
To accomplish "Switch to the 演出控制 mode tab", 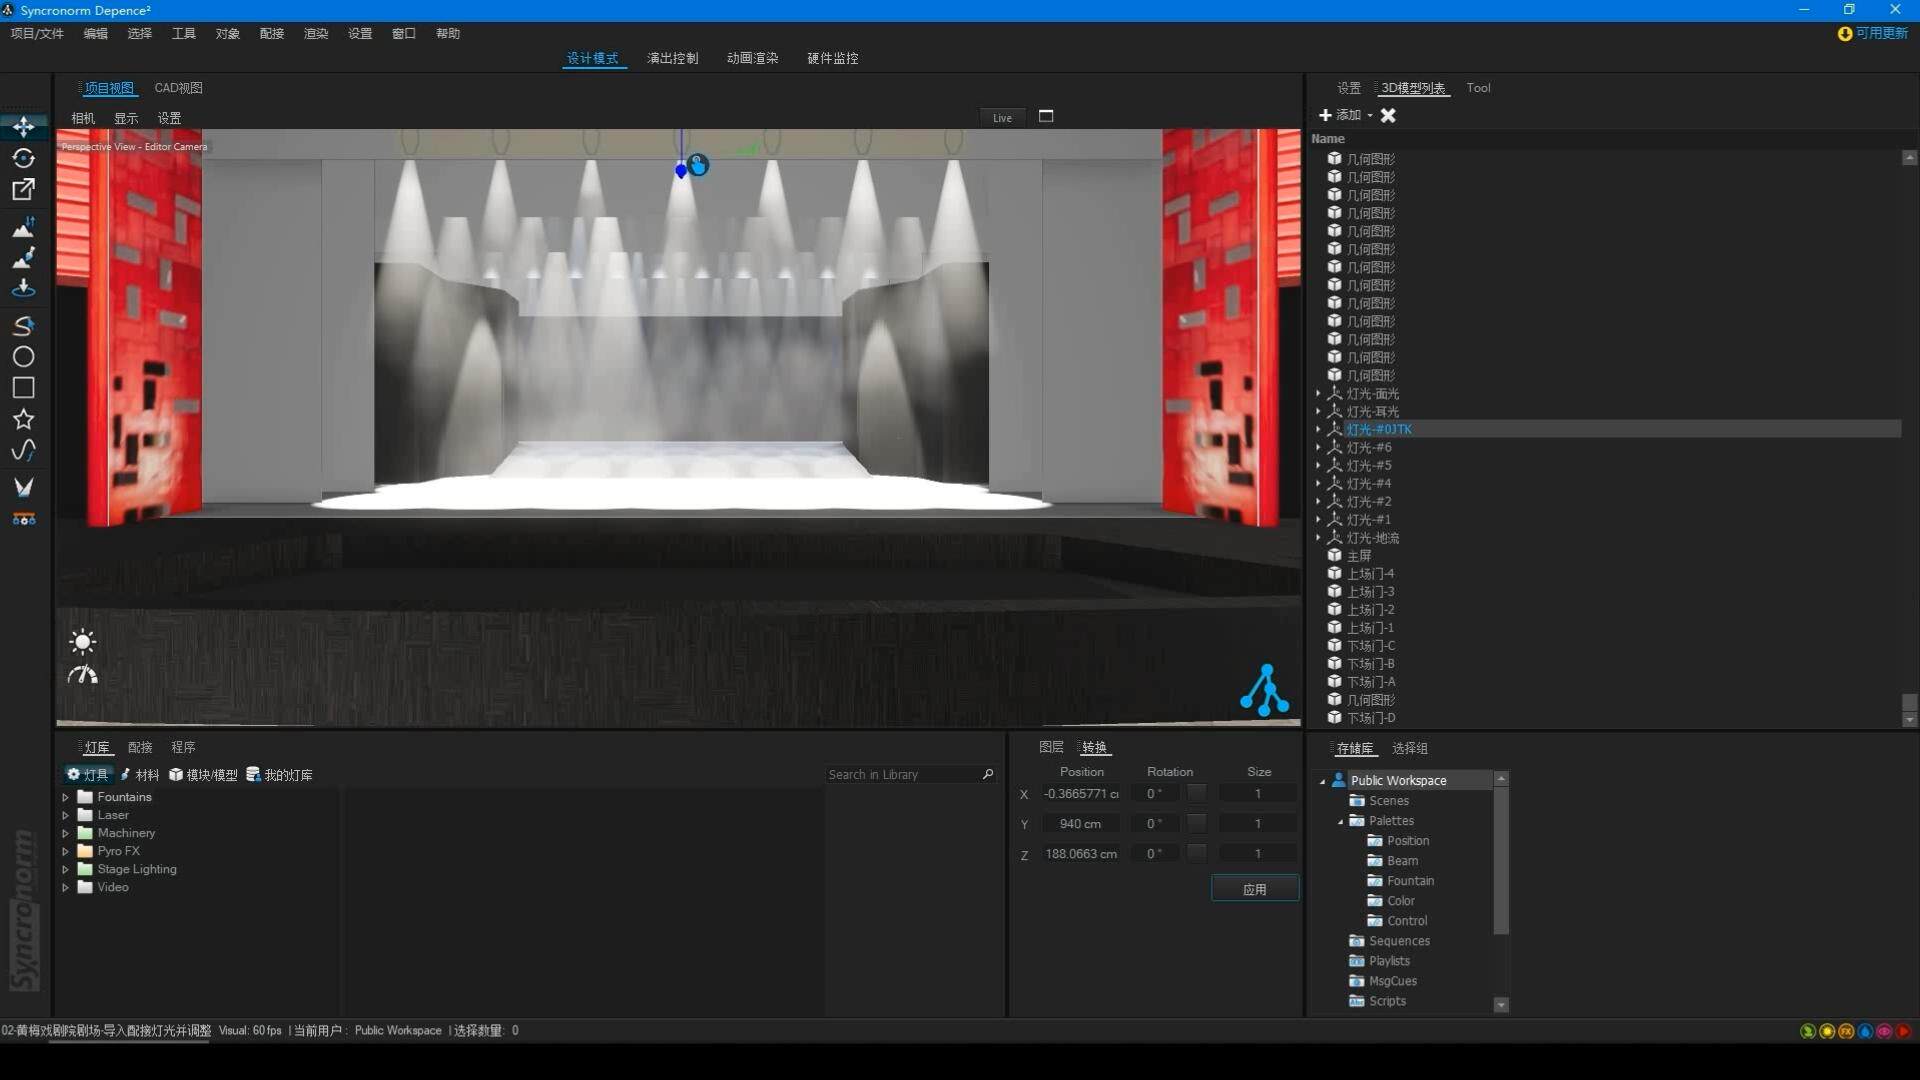I will pyautogui.click(x=672, y=58).
